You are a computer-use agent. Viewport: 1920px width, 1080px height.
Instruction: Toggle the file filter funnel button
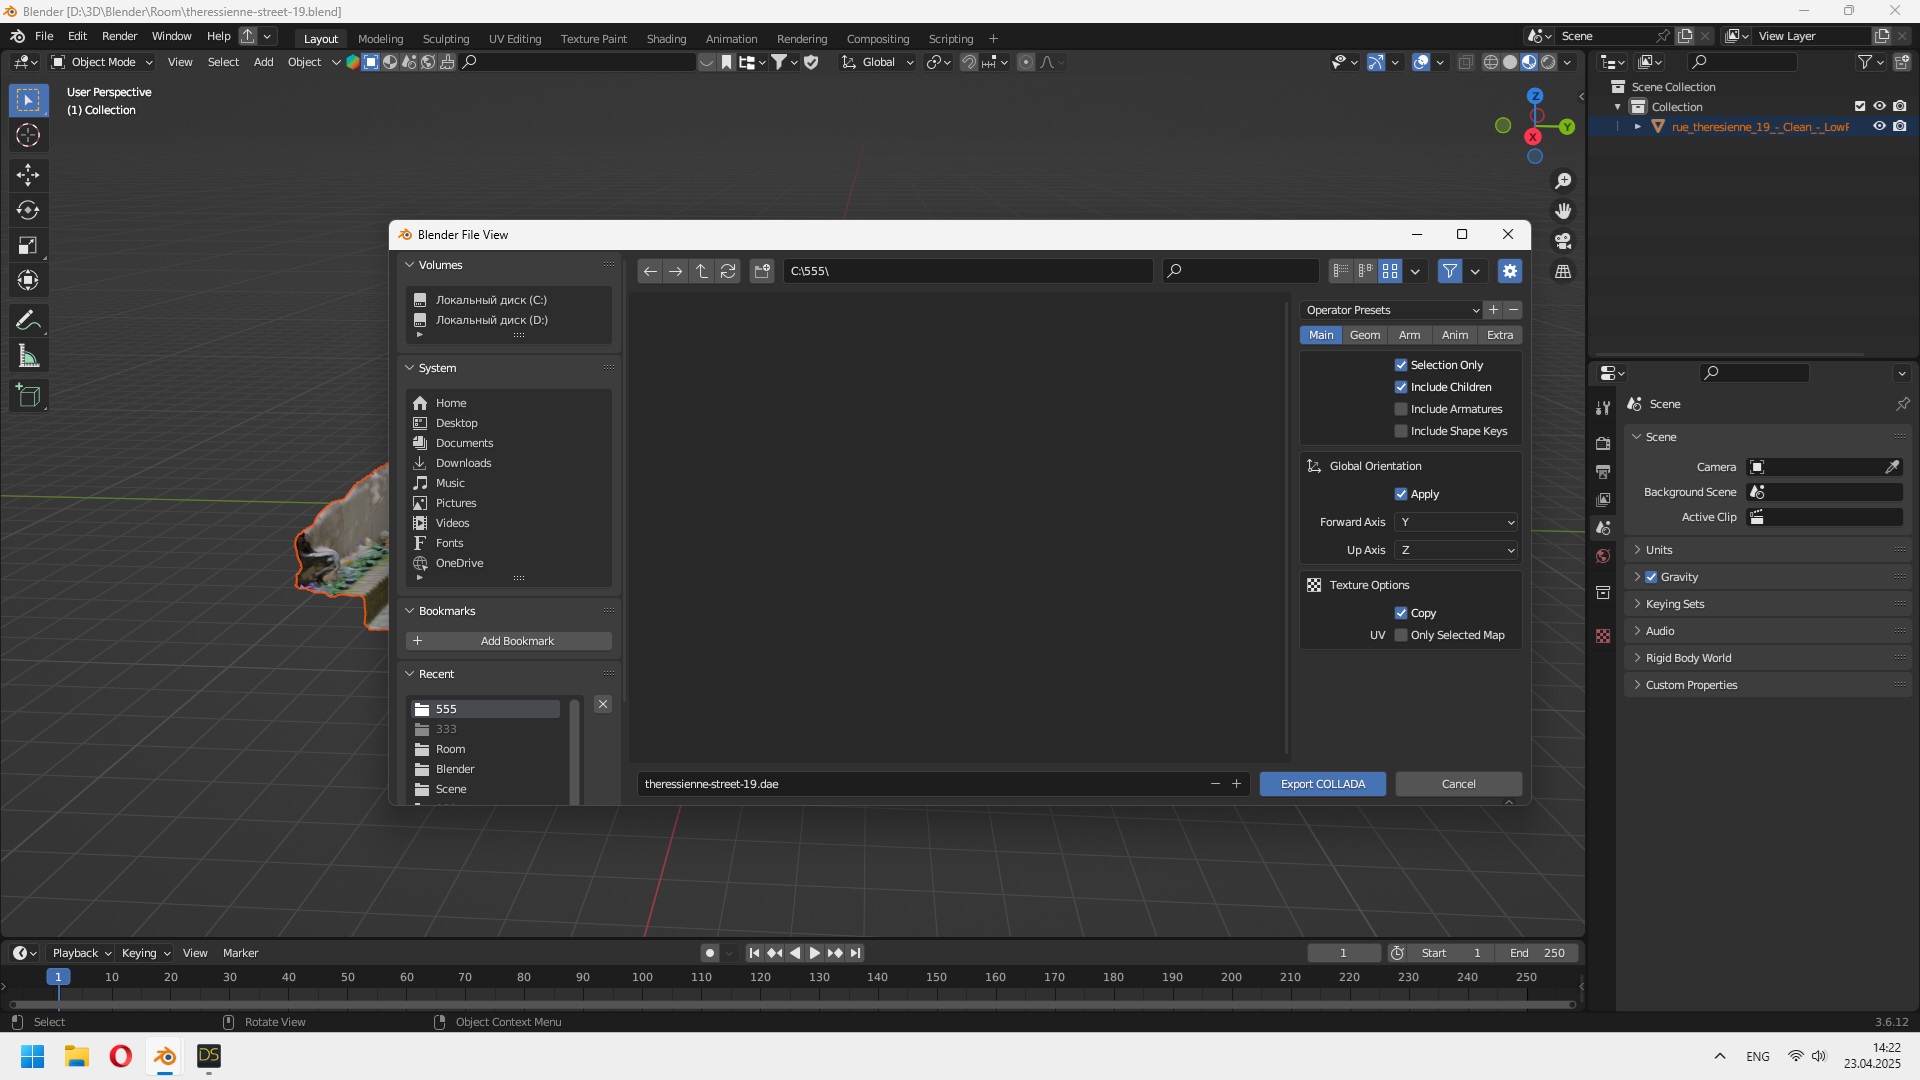tap(1450, 271)
